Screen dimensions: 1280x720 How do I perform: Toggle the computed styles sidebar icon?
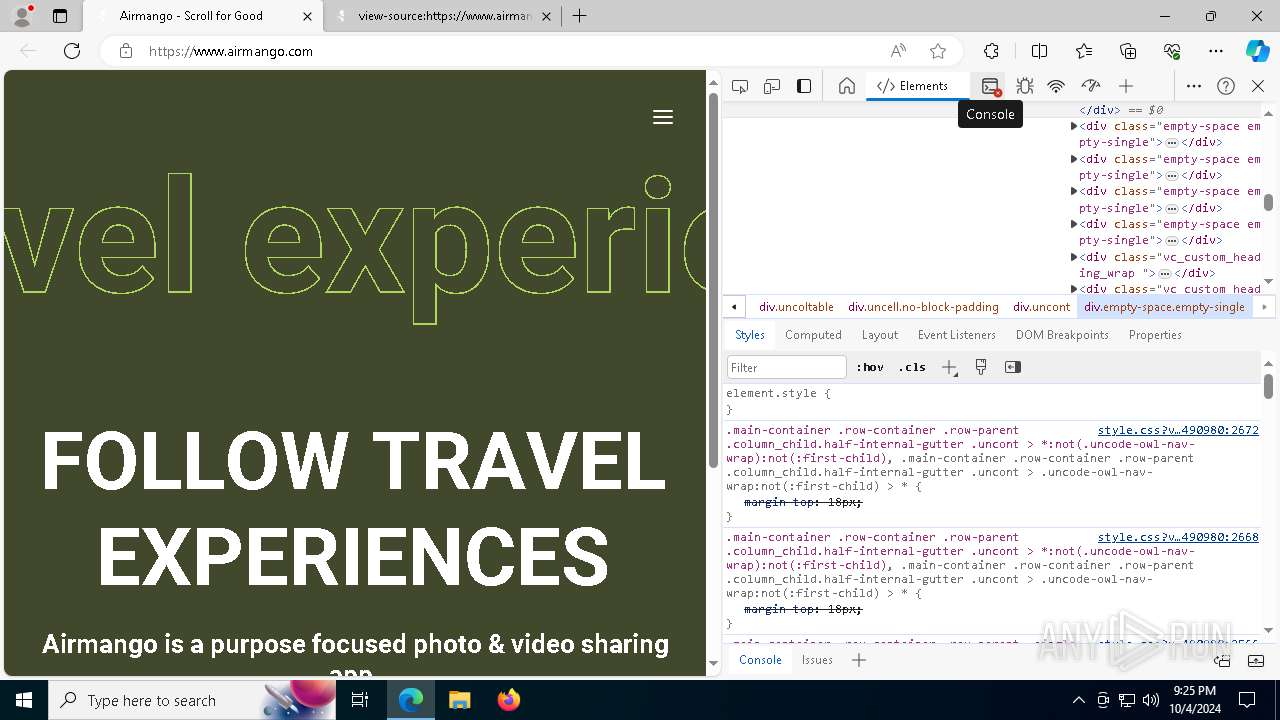pyautogui.click(x=1013, y=367)
